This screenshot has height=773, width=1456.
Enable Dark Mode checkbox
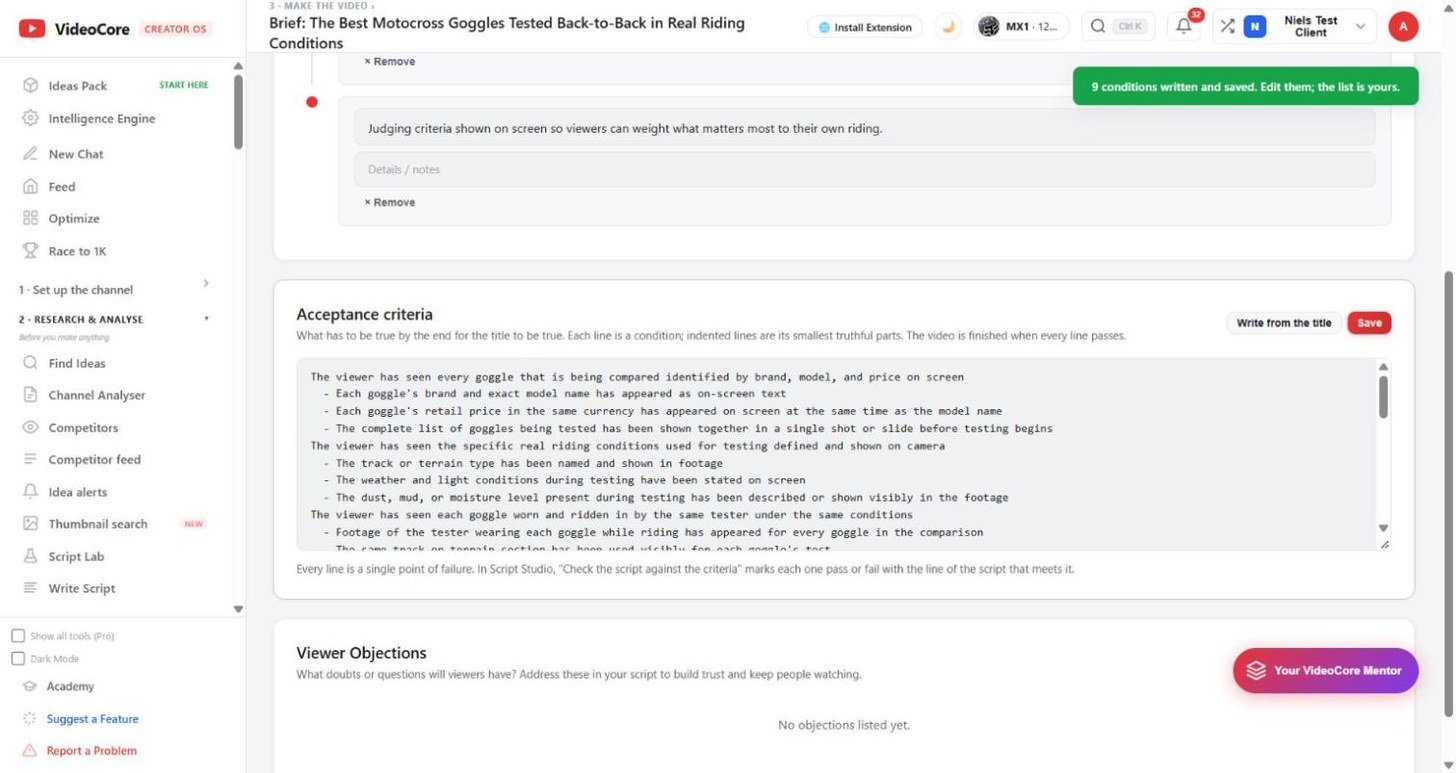tap(18, 659)
